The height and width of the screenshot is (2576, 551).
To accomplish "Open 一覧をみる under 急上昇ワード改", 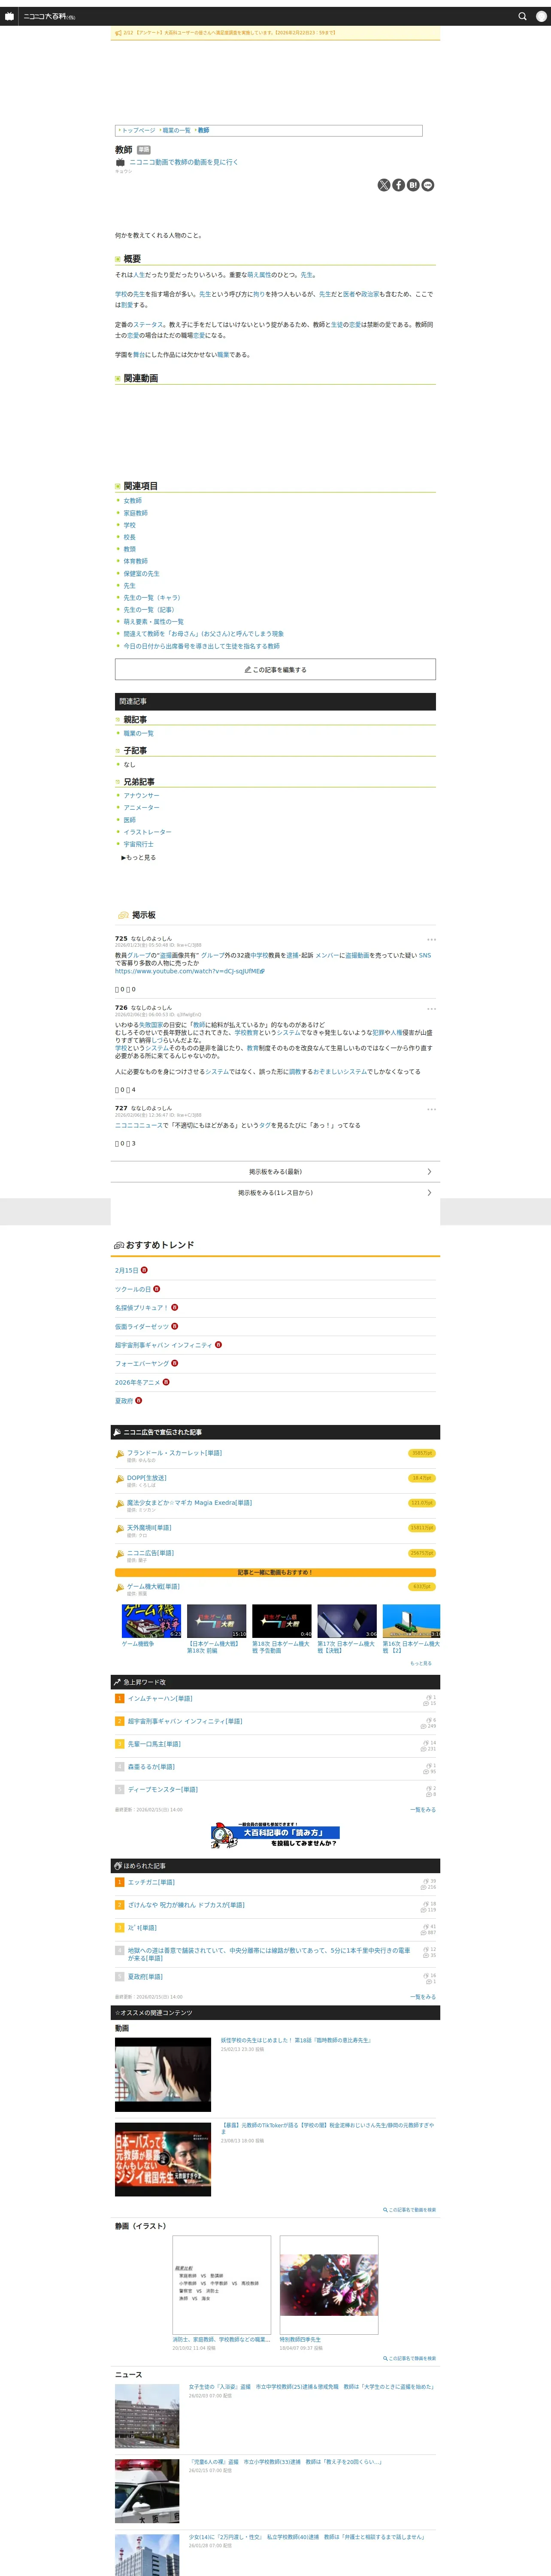I will click(x=423, y=1809).
